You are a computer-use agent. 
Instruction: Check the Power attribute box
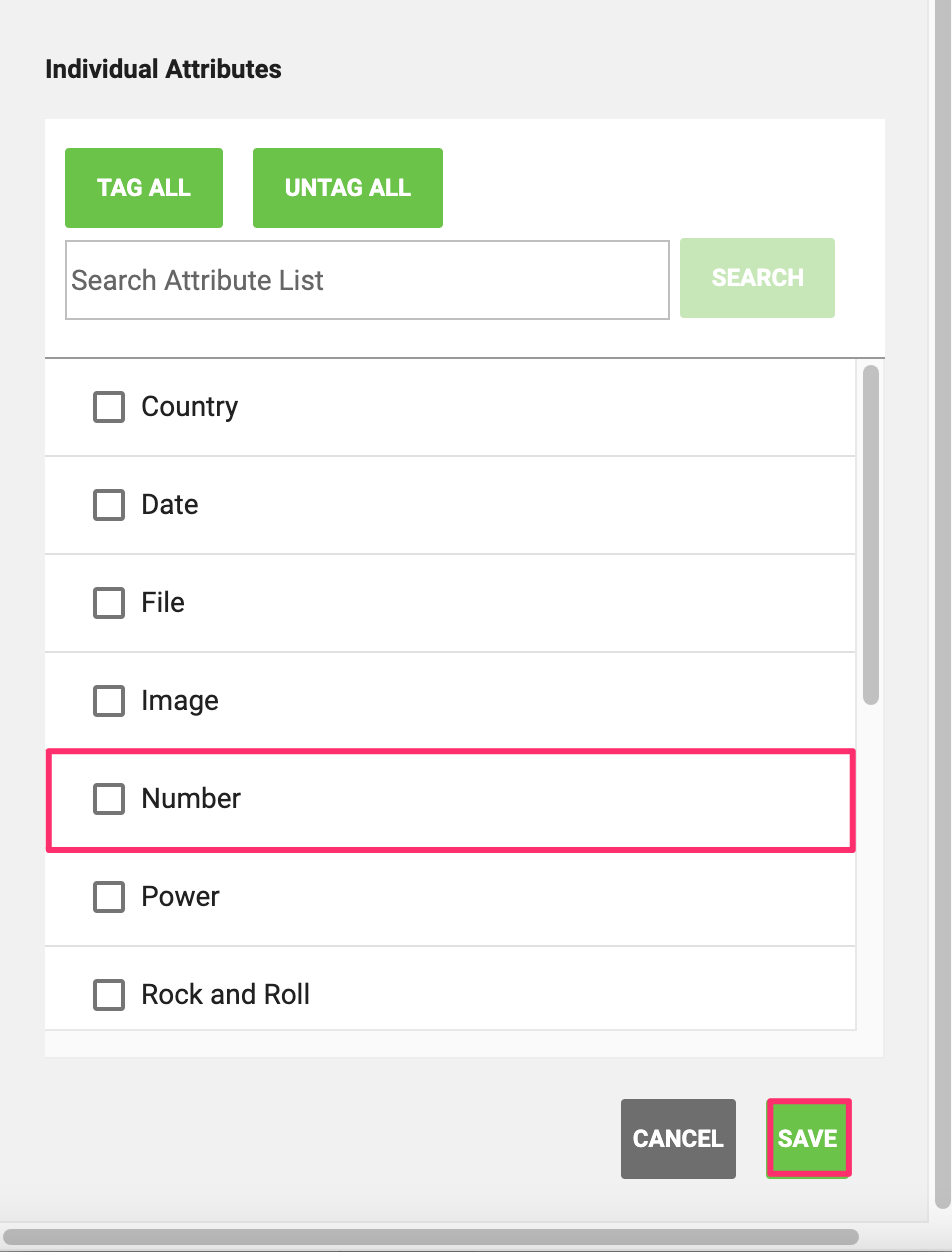(109, 897)
